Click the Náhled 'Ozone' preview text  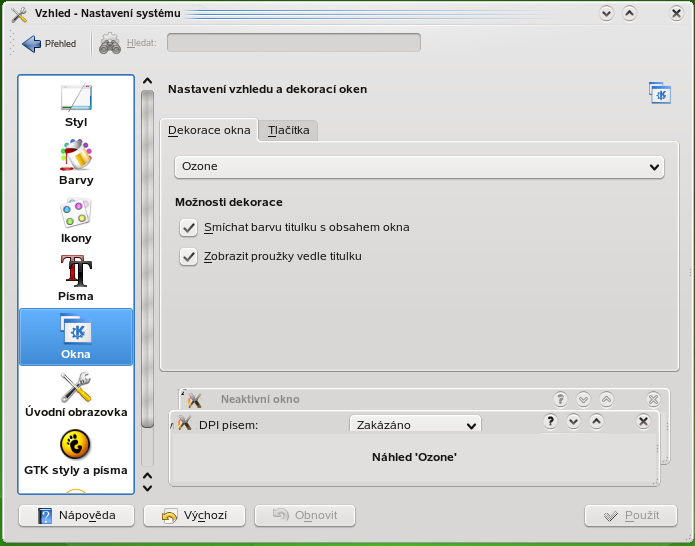(414, 457)
